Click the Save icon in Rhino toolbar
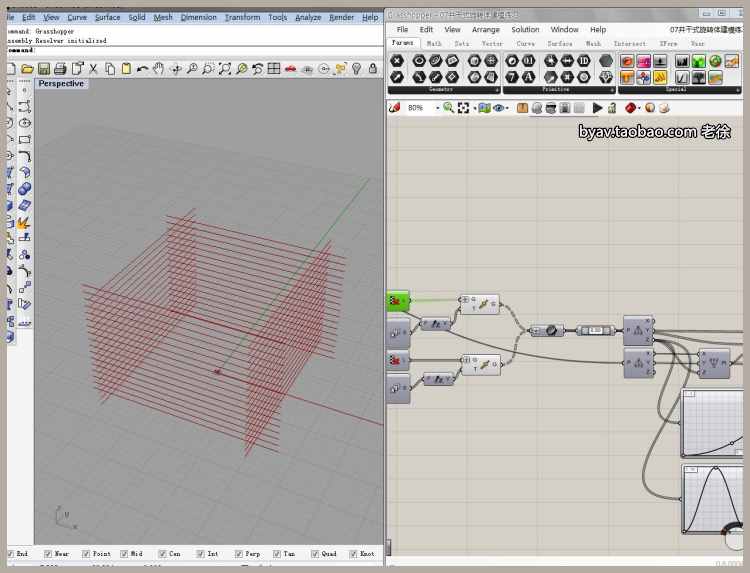The width and height of the screenshot is (750, 573). coord(44,69)
